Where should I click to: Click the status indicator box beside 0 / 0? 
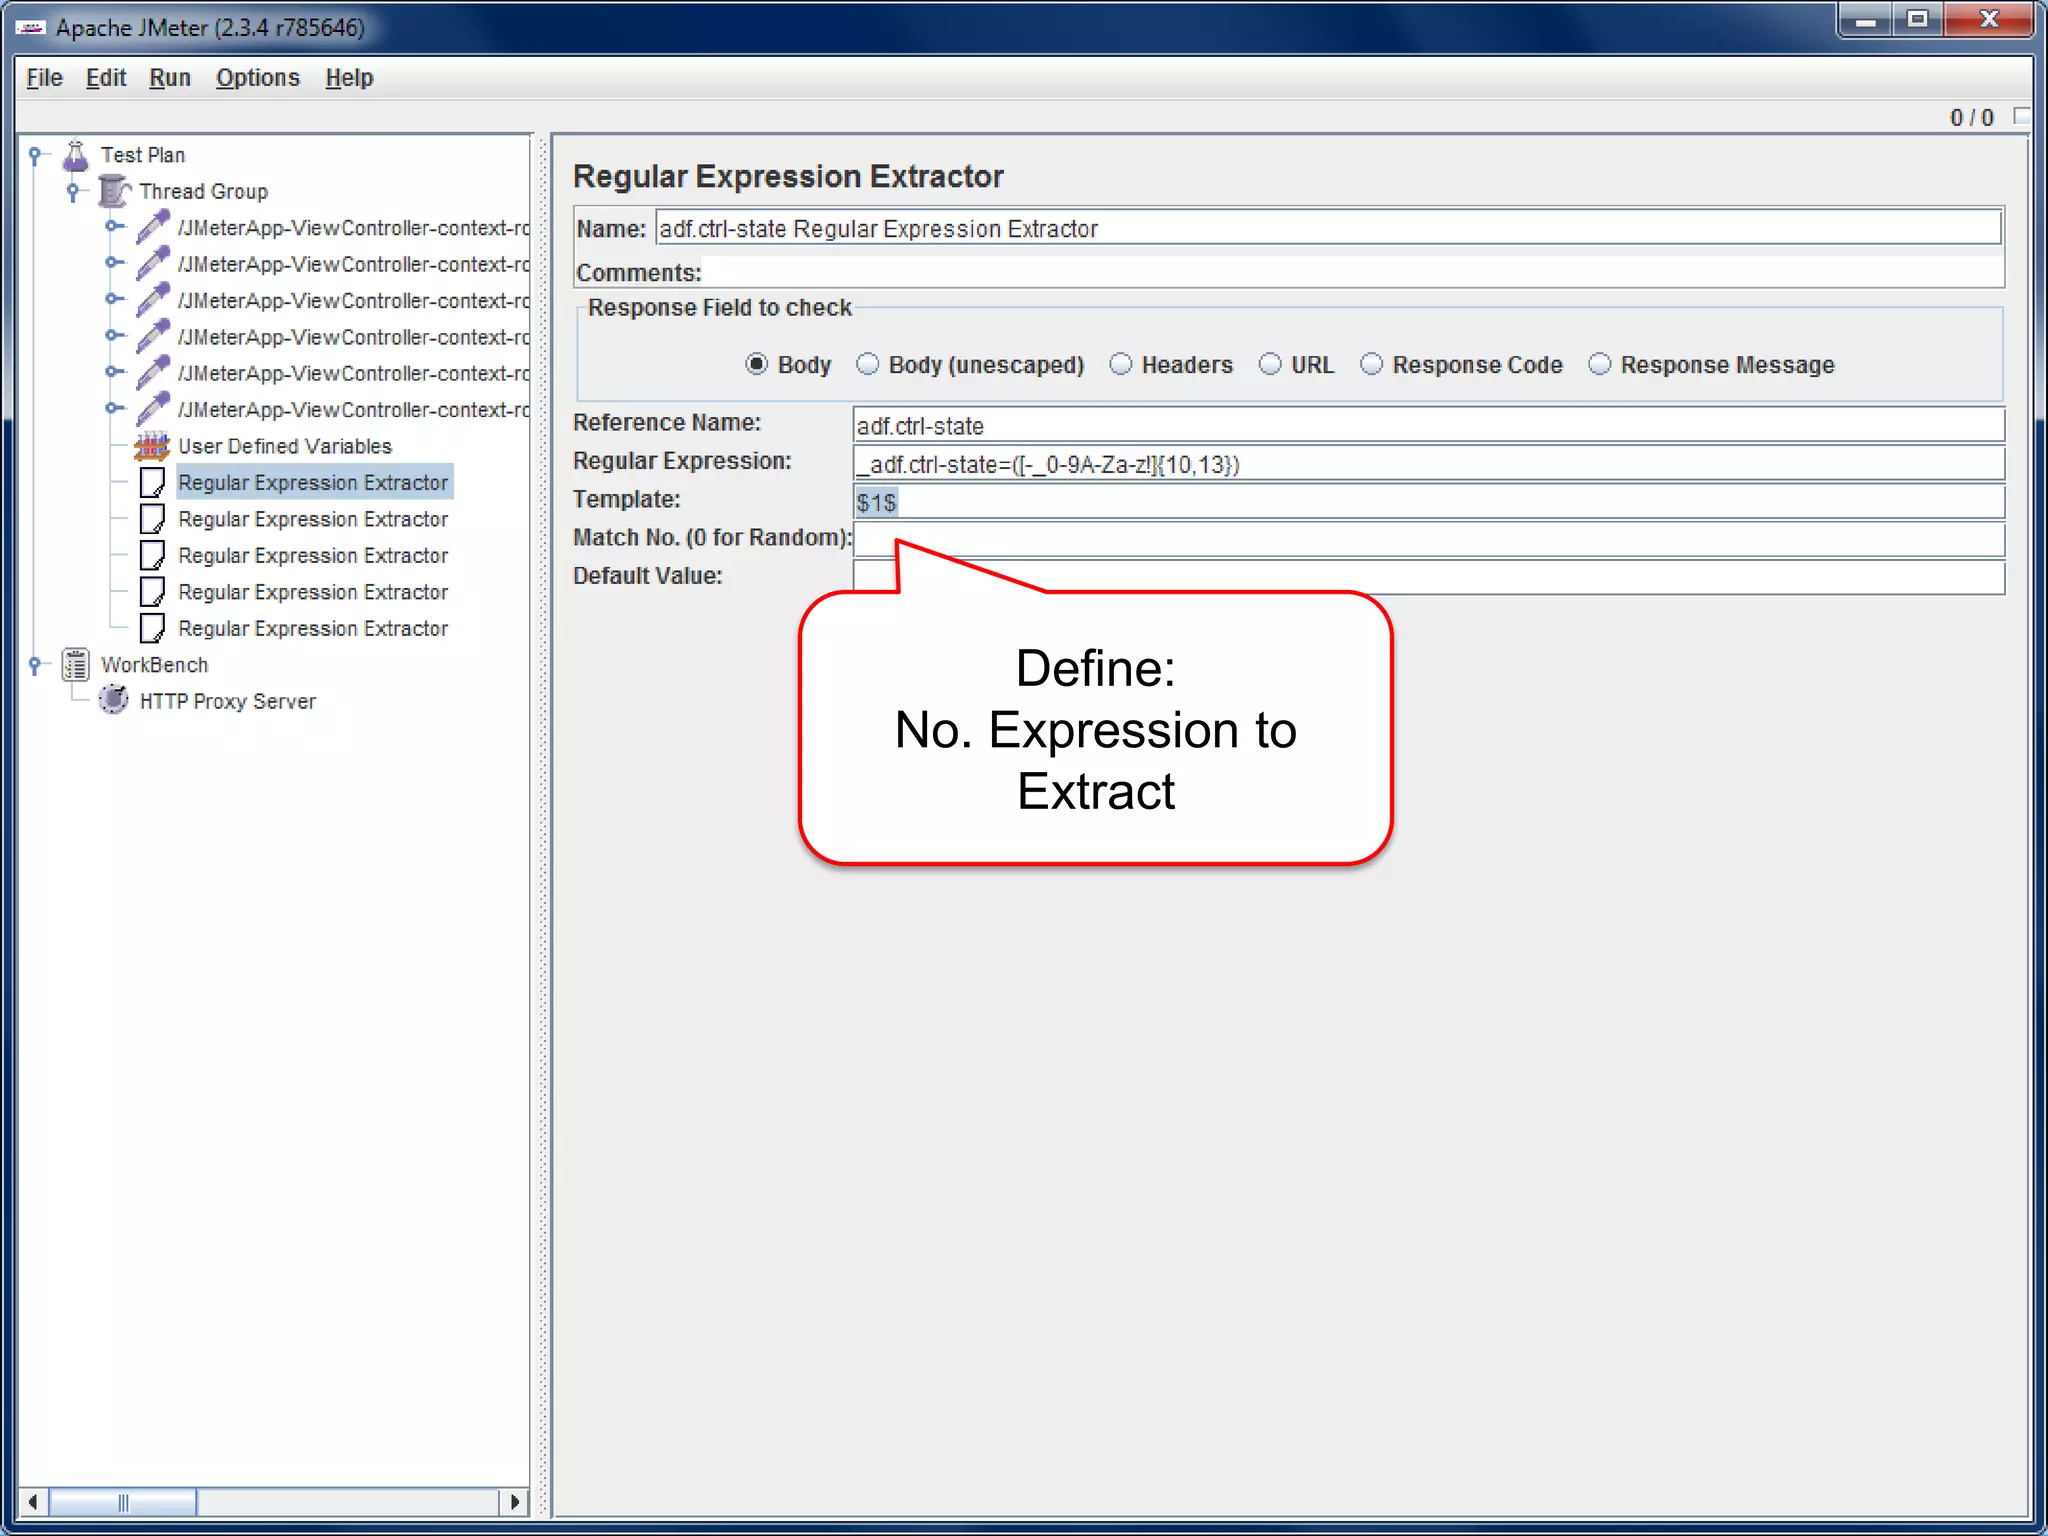[2021, 117]
